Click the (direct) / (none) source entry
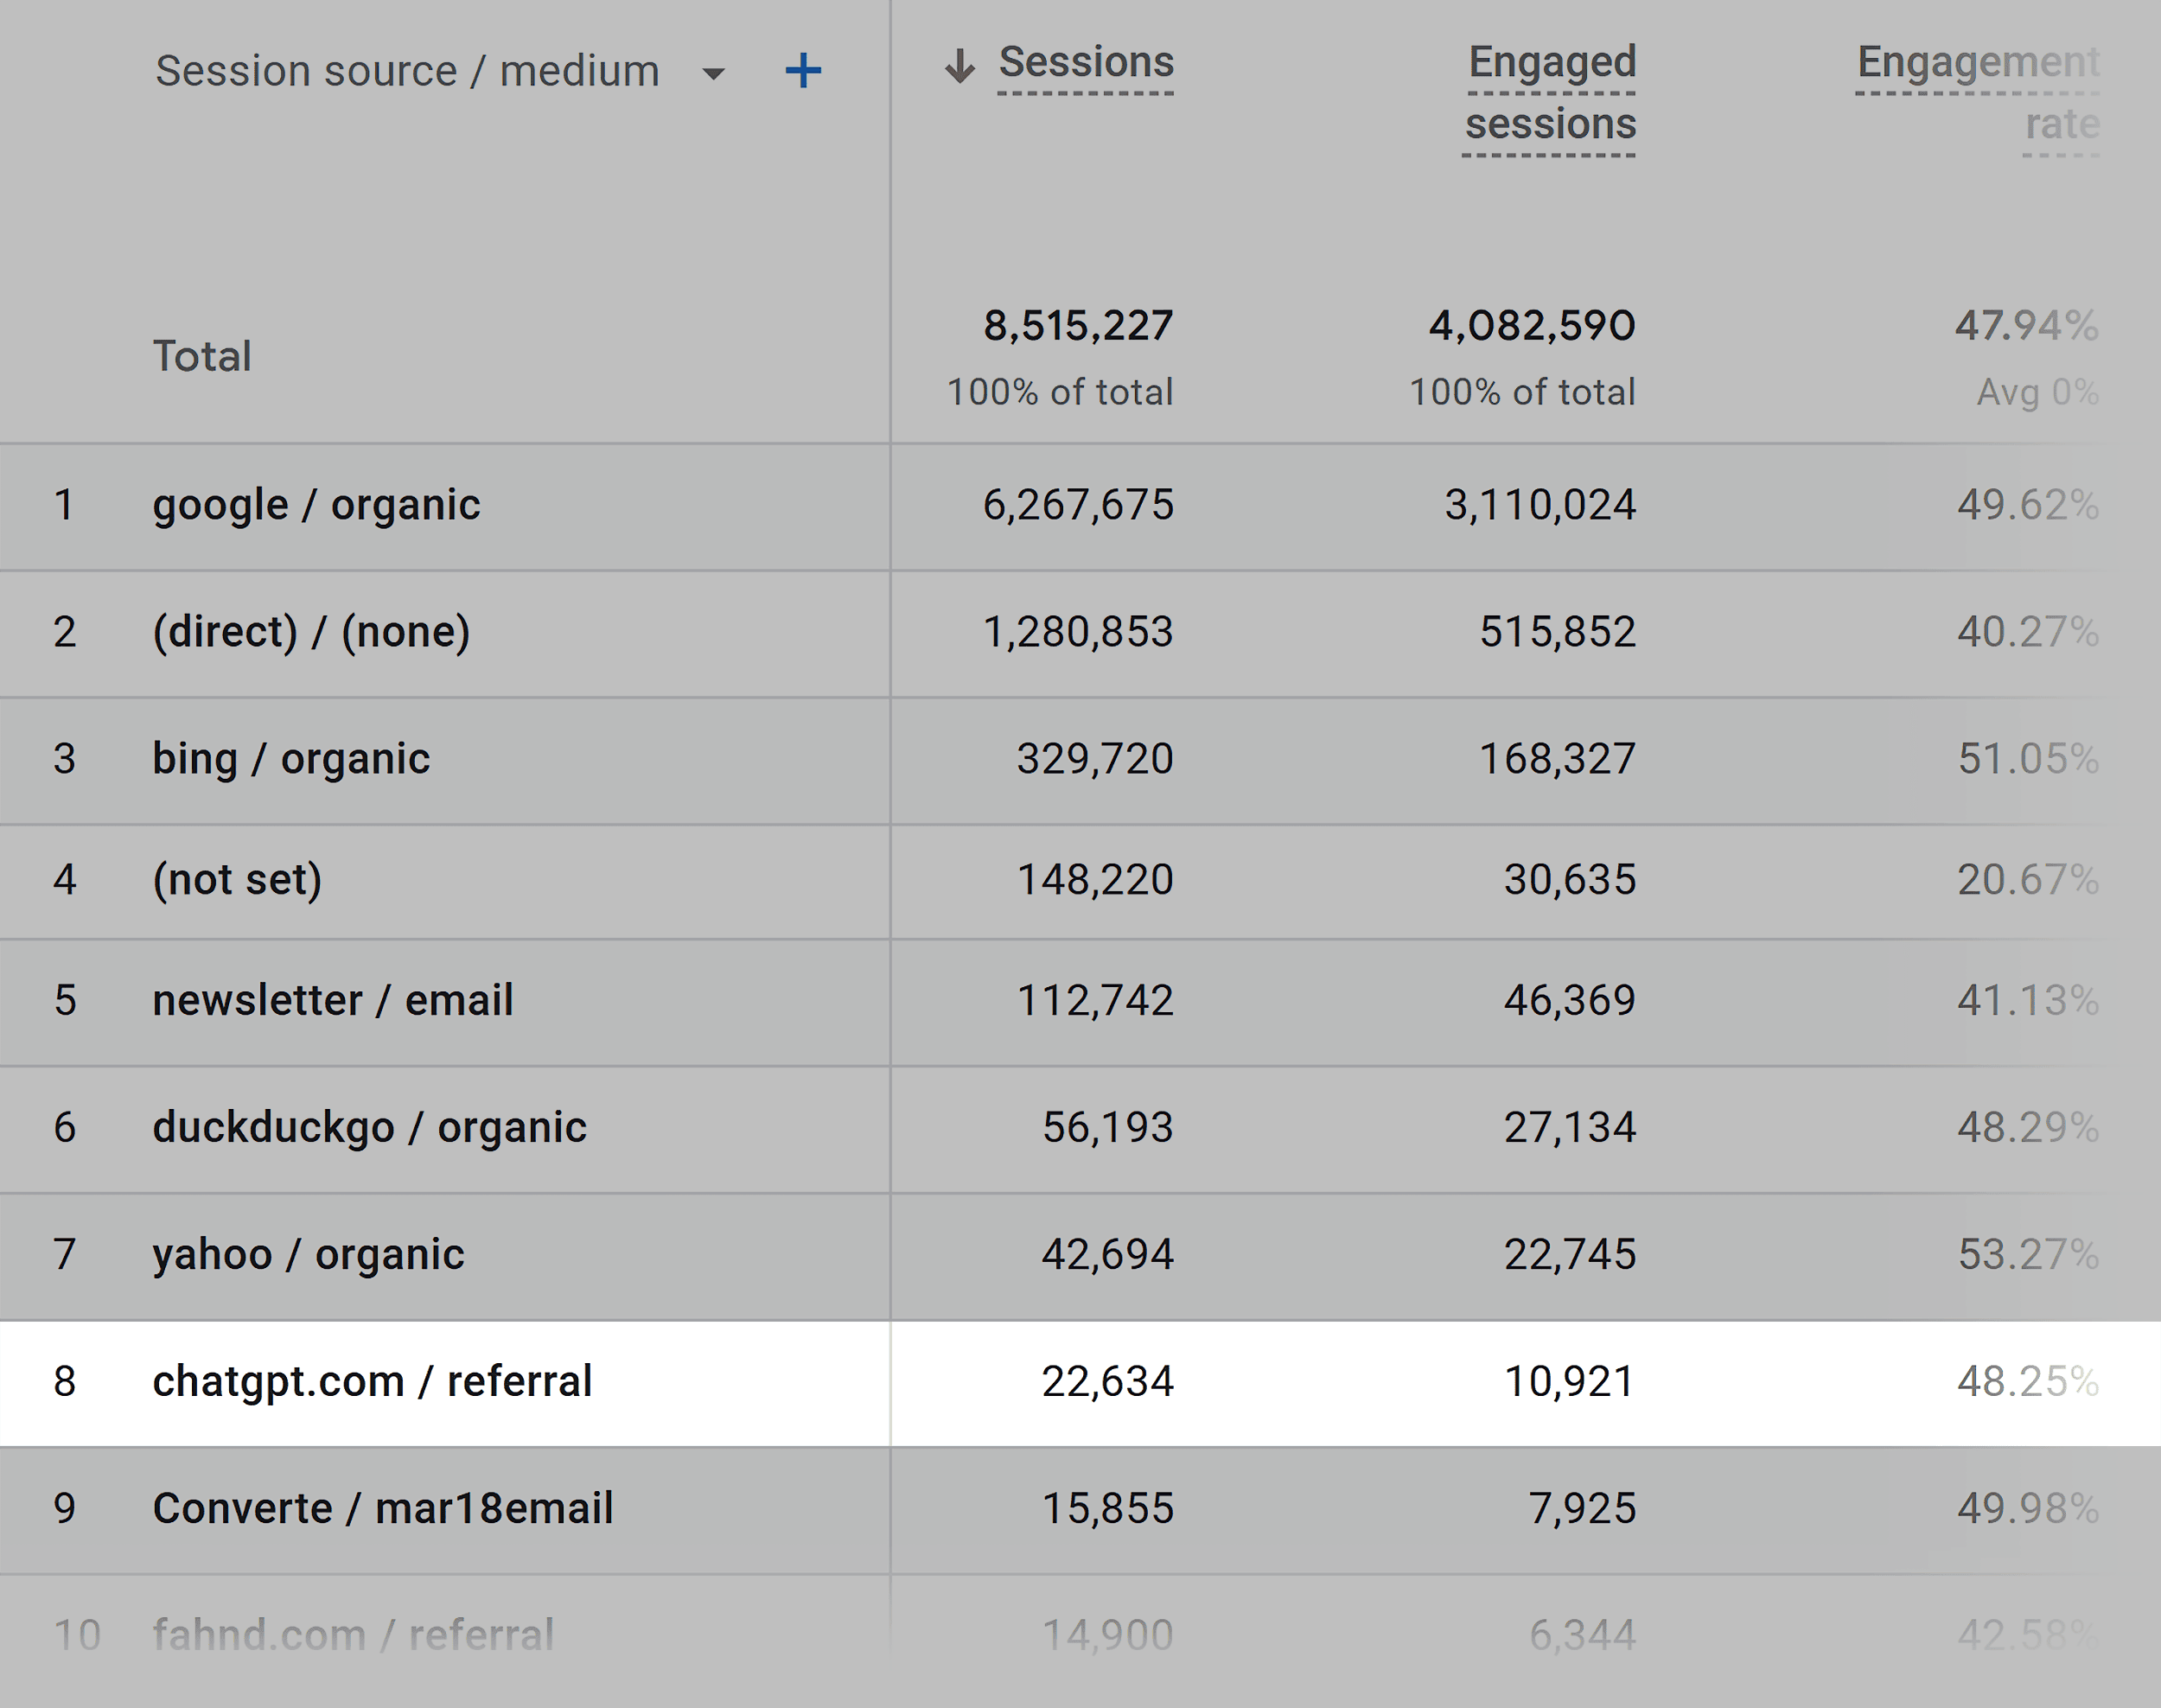 tap(312, 631)
